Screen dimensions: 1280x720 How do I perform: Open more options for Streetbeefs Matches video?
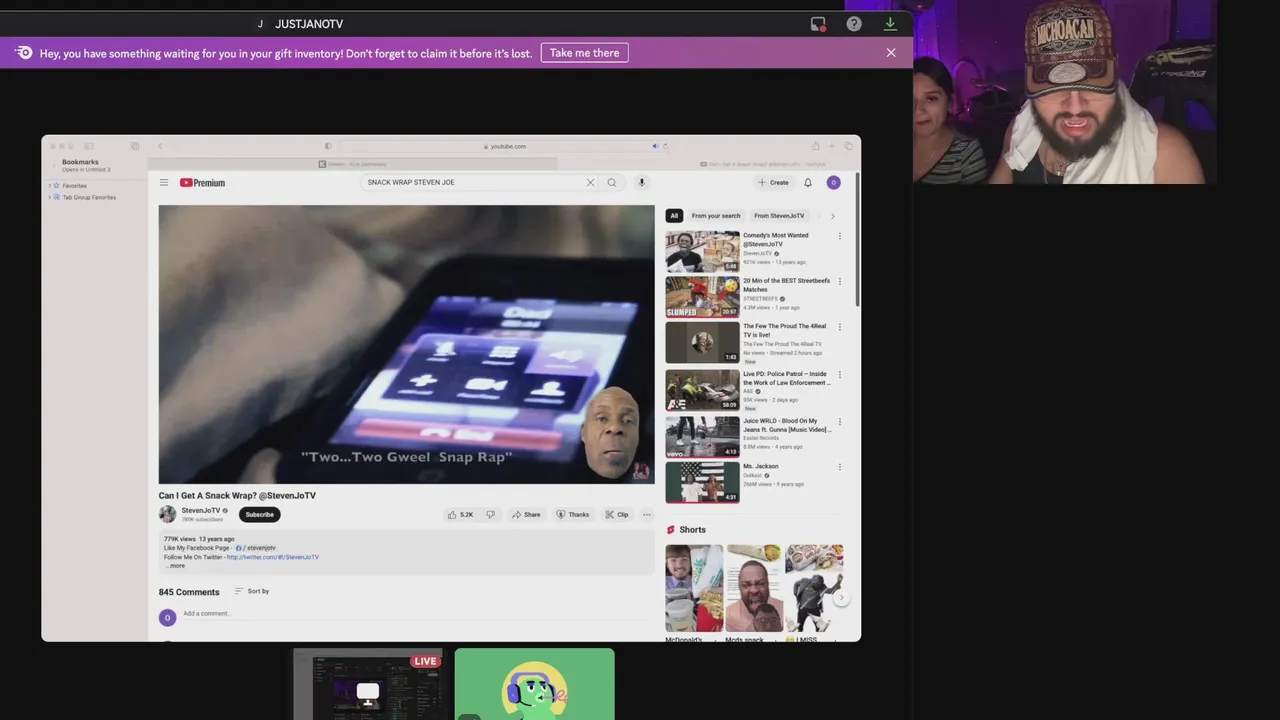(x=839, y=282)
